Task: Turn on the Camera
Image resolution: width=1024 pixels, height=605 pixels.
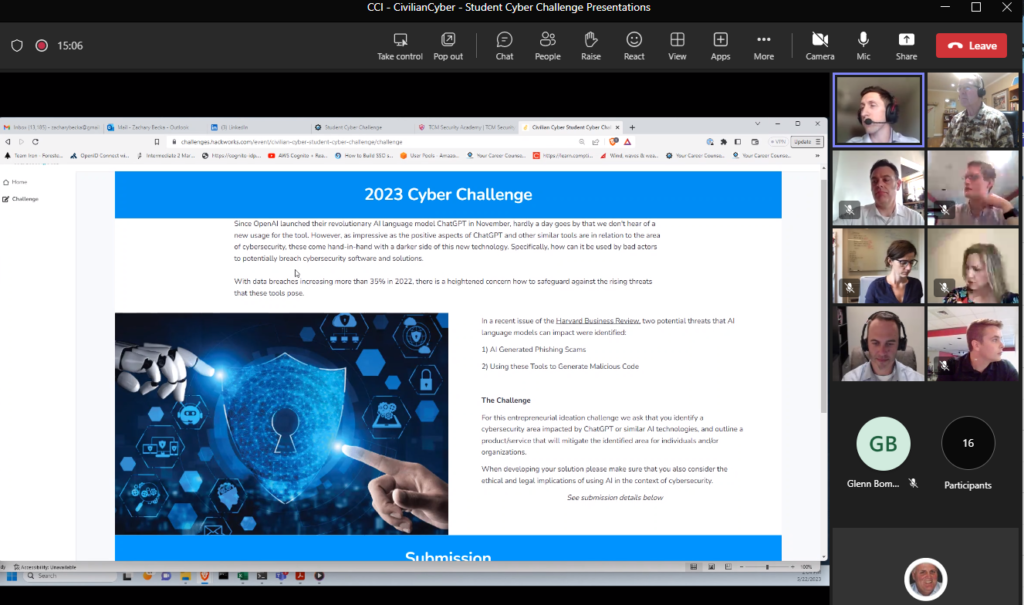Action: [820, 46]
